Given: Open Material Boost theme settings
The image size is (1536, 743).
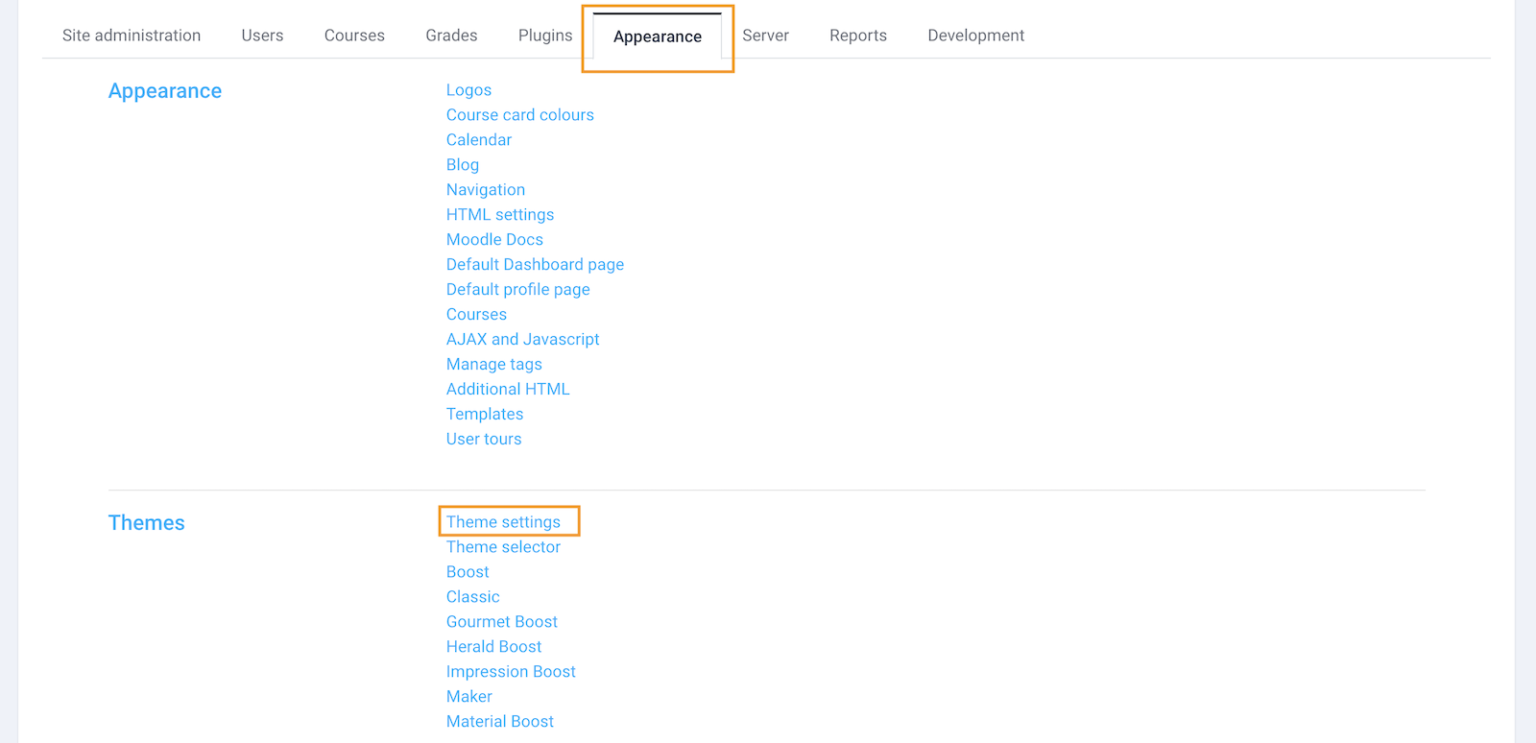Looking at the screenshot, I should 499,721.
